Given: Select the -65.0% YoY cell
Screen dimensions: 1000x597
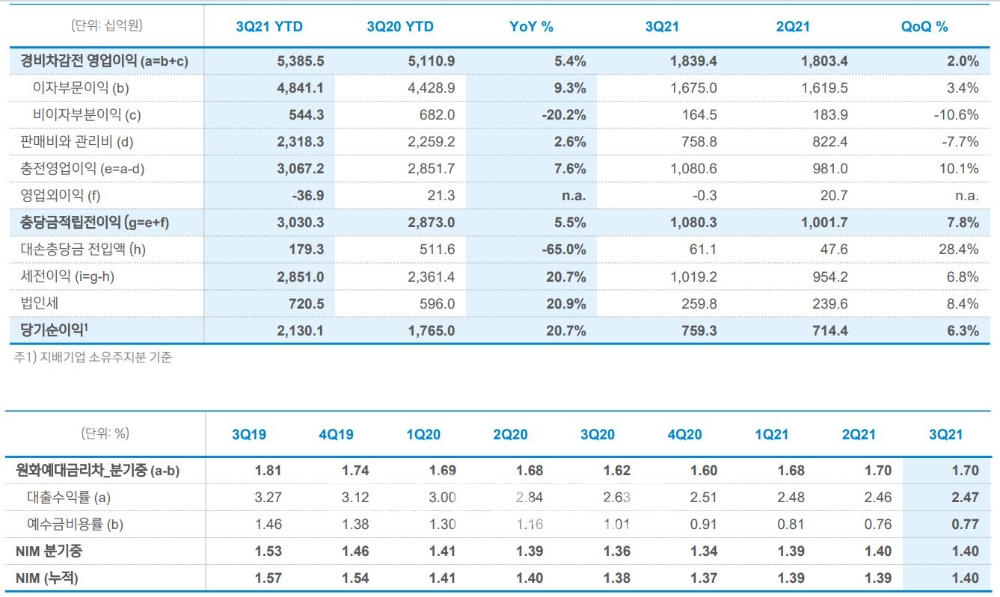Looking at the screenshot, I should click(565, 250).
